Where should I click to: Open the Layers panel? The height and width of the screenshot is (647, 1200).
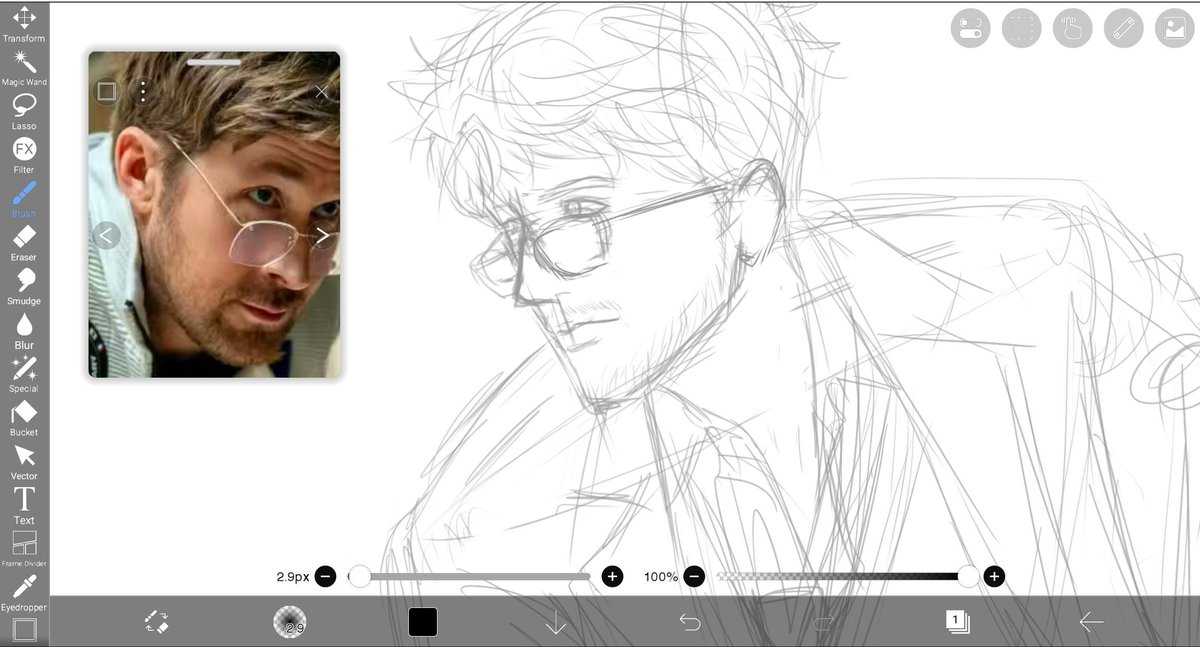(x=957, y=622)
